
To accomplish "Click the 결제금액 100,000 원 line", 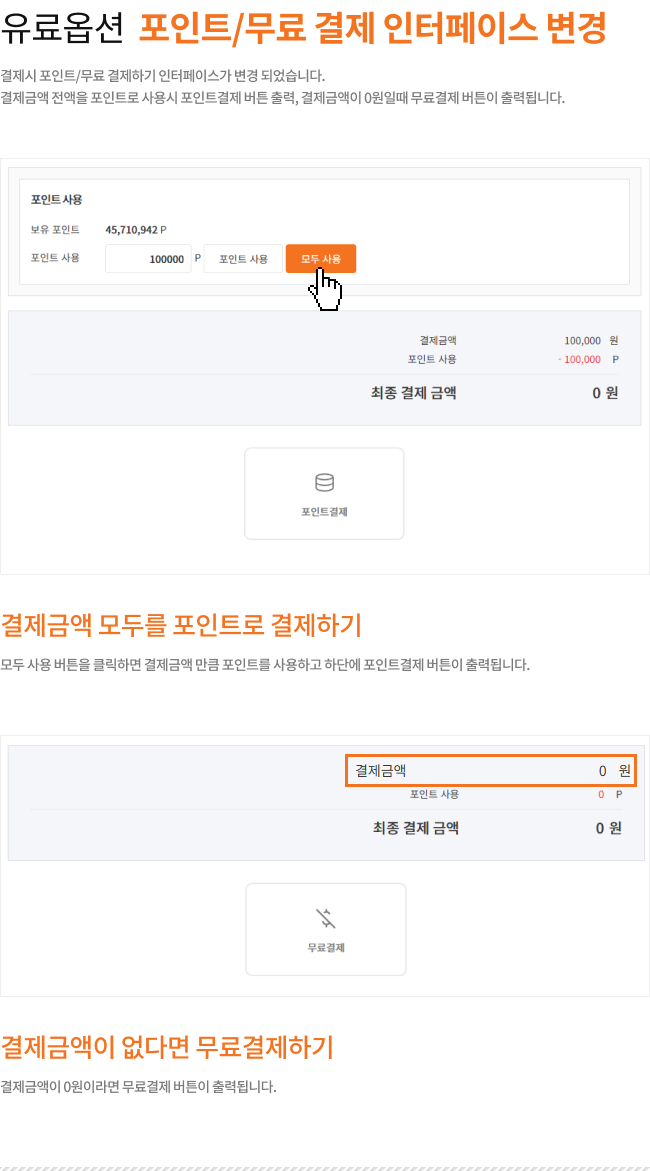I will pos(519,341).
